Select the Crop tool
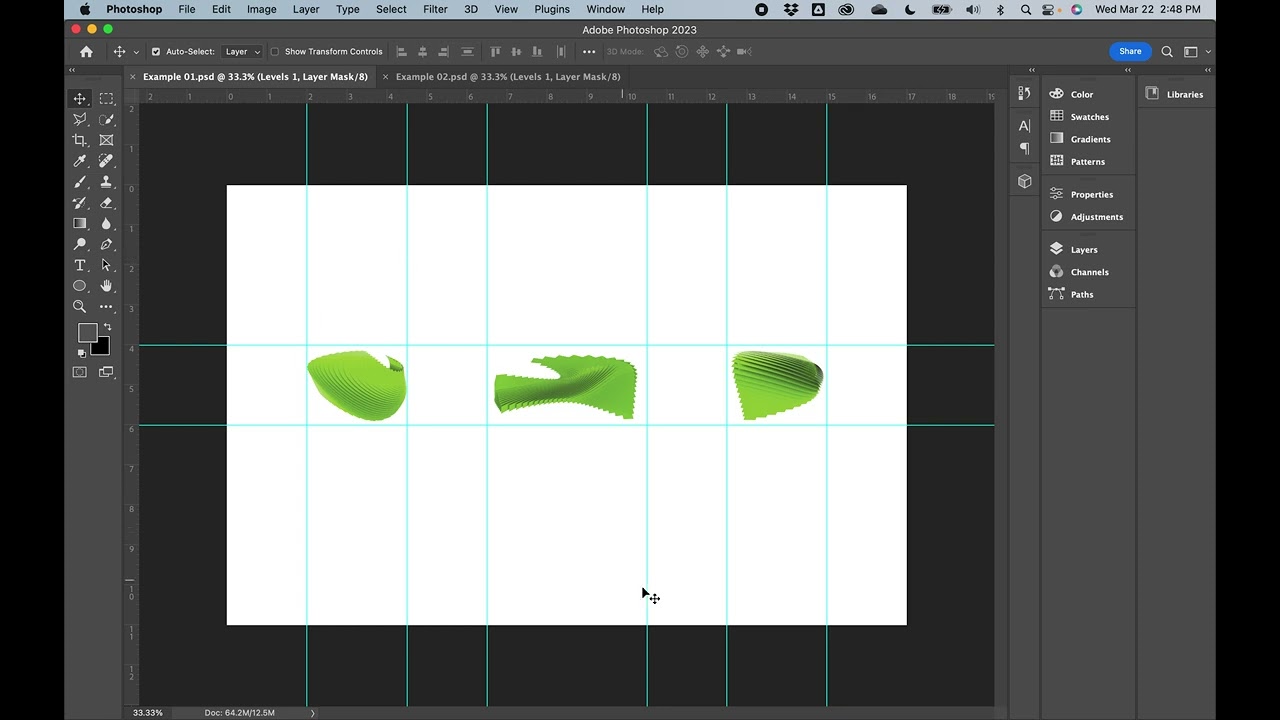Image resolution: width=1280 pixels, height=720 pixels. [80, 140]
